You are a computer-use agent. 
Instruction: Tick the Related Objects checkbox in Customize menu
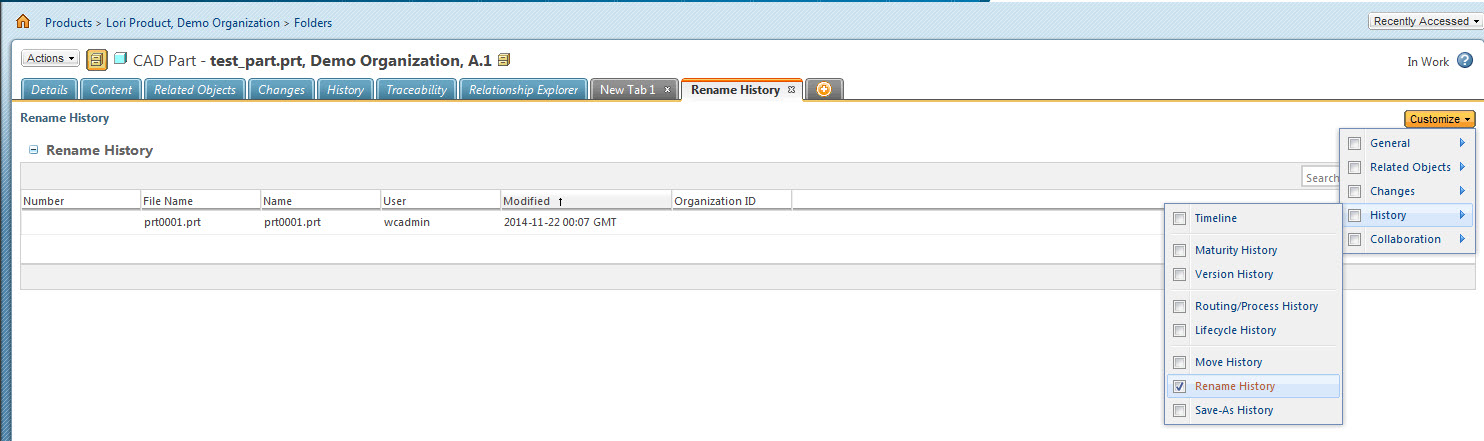(x=1354, y=167)
